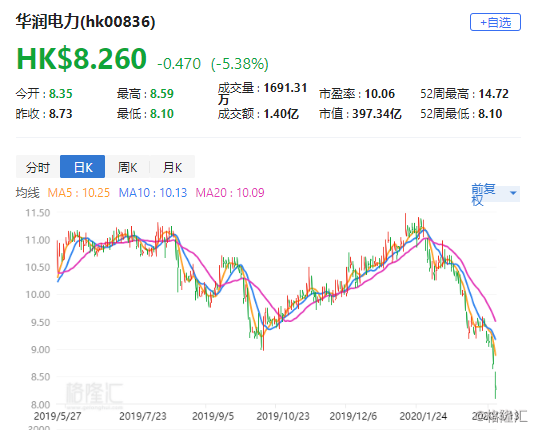Viewport: 535px width, 430px height.
Task: Click 52周最高 value 14.72
Action: (x=493, y=94)
